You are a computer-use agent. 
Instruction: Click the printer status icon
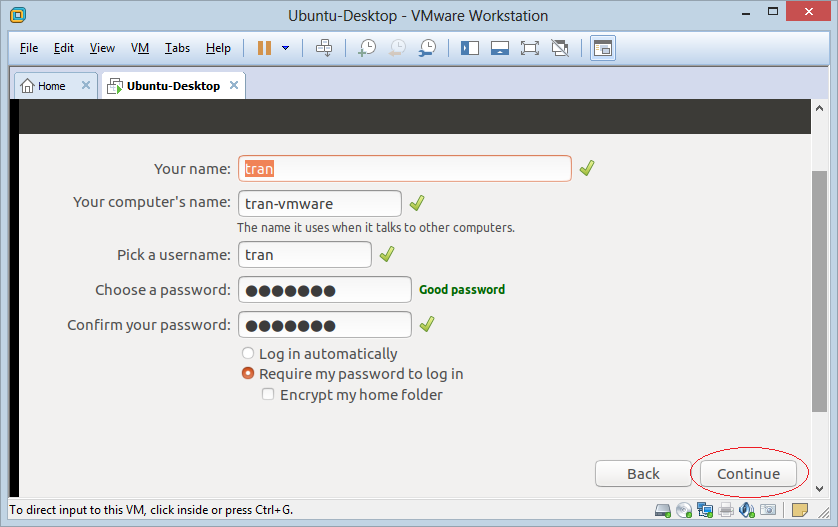[726, 510]
